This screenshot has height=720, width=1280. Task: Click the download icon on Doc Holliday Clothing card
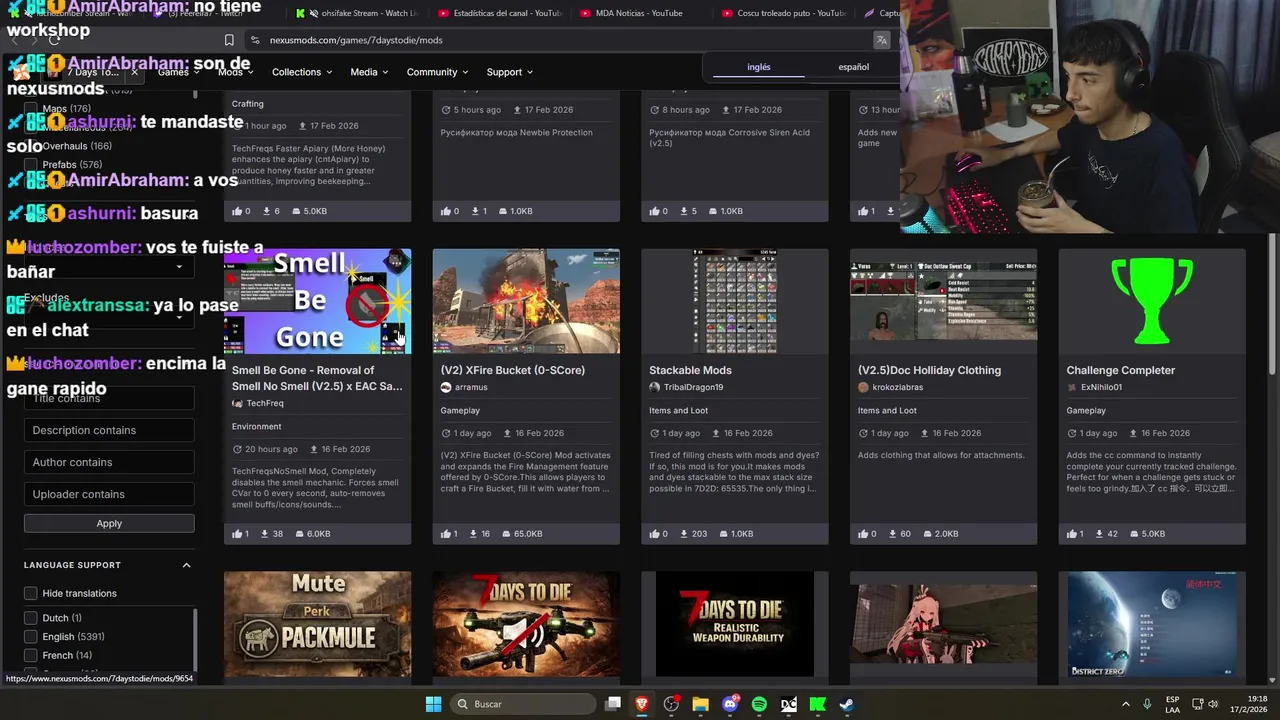click(x=891, y=534)
